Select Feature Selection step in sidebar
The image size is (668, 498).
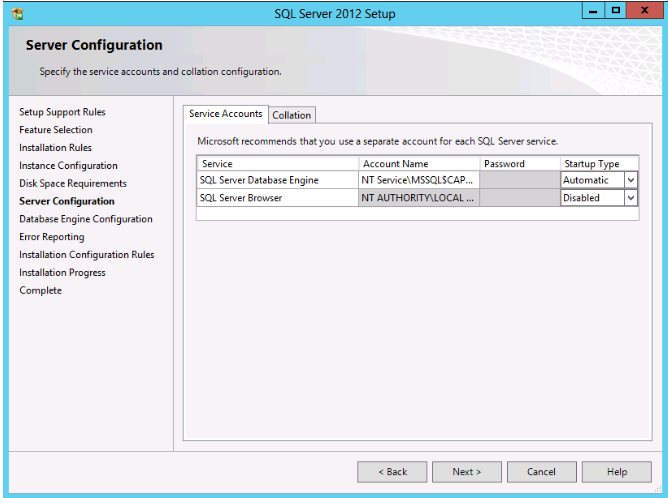pyautogui.click(x=56, y=130)
